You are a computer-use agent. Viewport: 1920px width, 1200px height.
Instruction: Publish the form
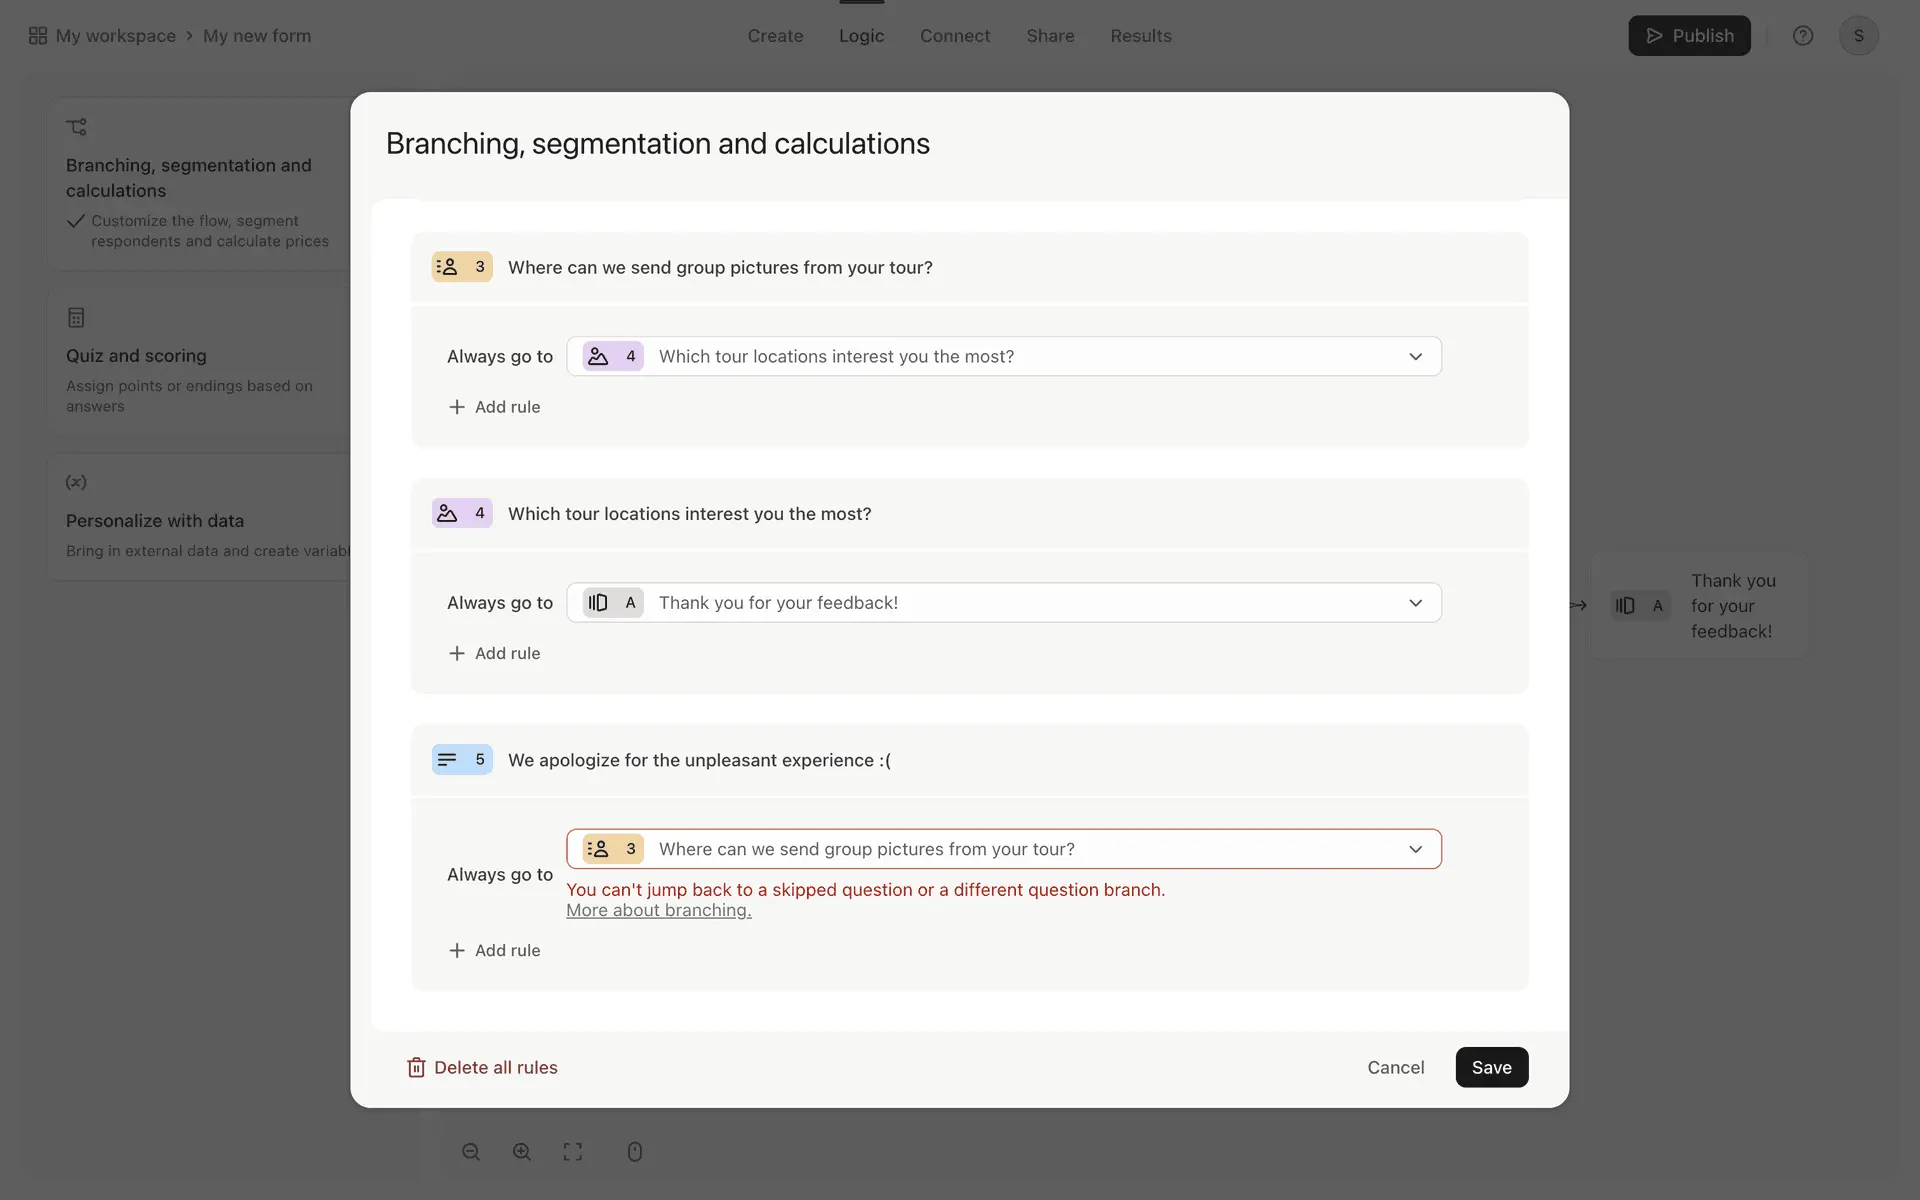pos(1689,36)
